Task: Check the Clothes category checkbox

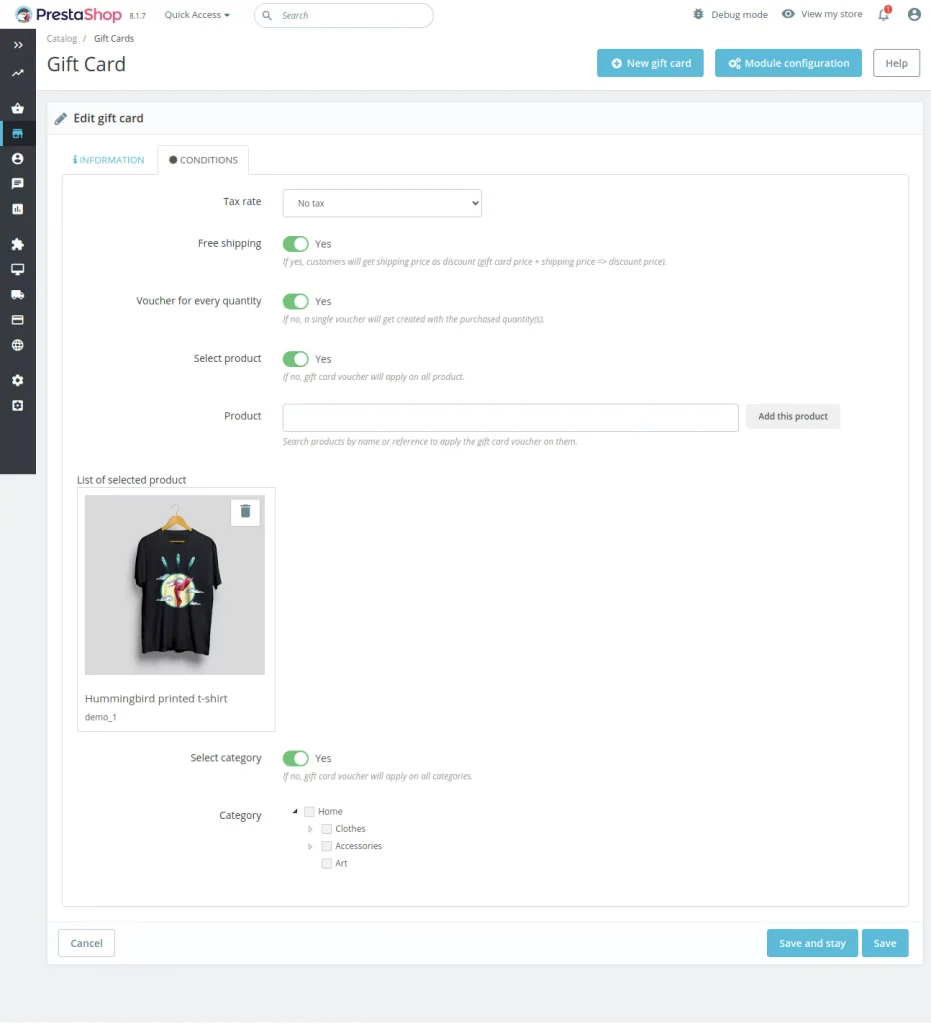Action: coord(326,828)
